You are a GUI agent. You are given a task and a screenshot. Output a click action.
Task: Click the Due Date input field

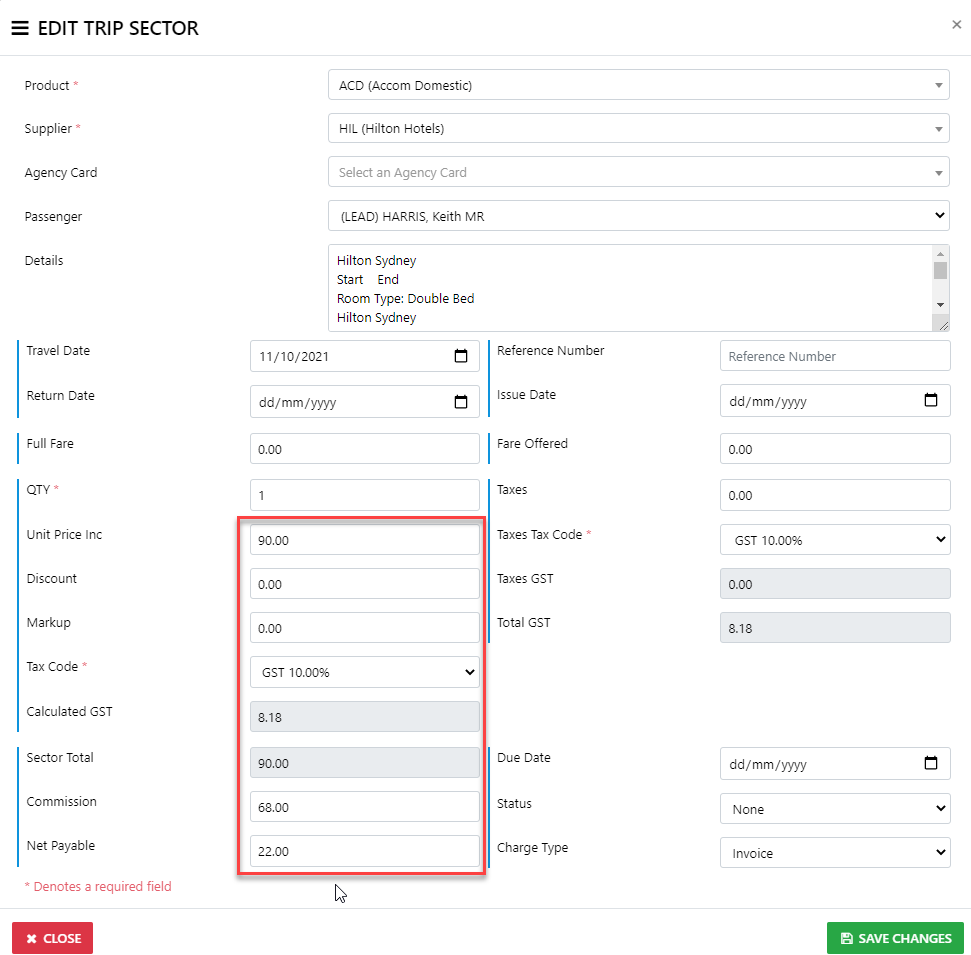pos(835,764)
